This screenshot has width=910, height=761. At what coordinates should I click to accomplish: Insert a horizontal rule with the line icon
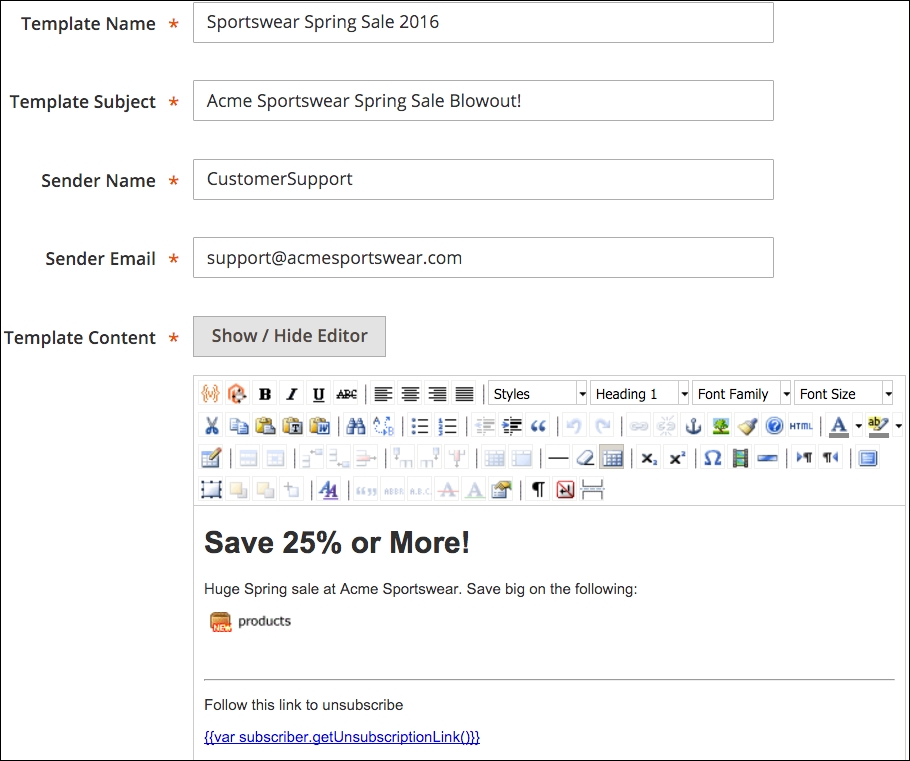pos(558,457)
